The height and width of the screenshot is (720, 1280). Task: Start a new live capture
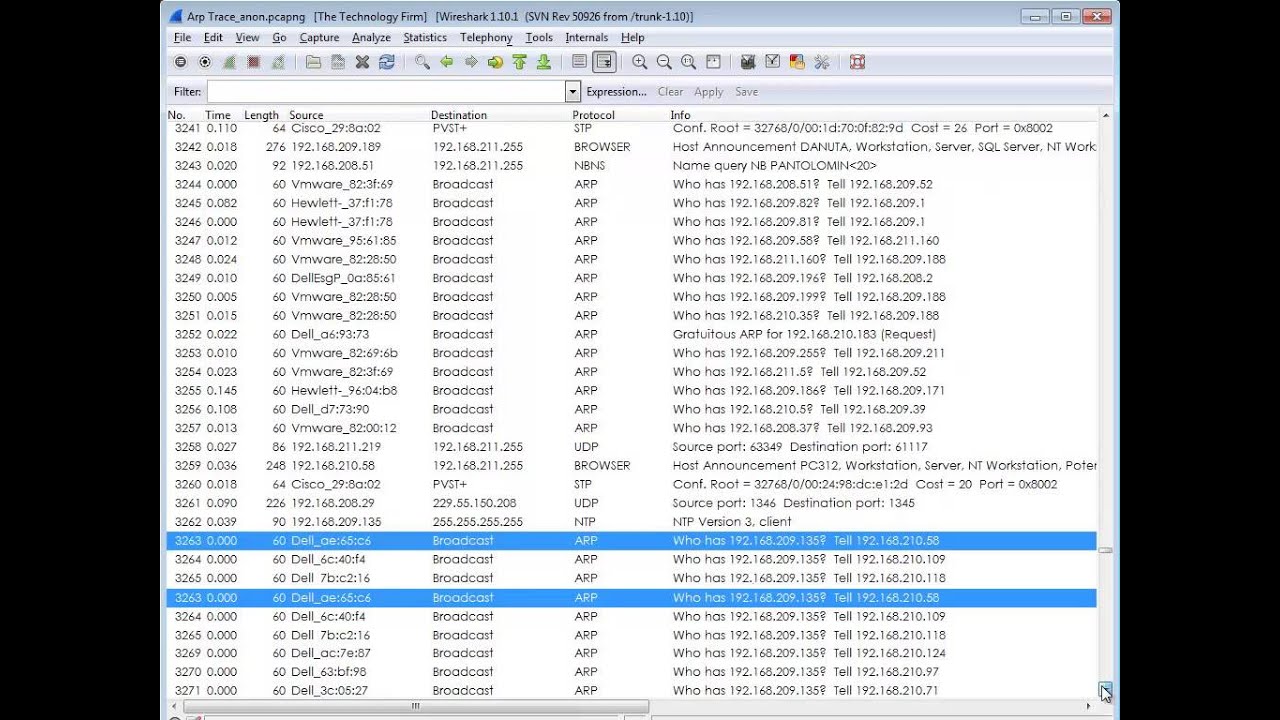[x=229, y=62]
